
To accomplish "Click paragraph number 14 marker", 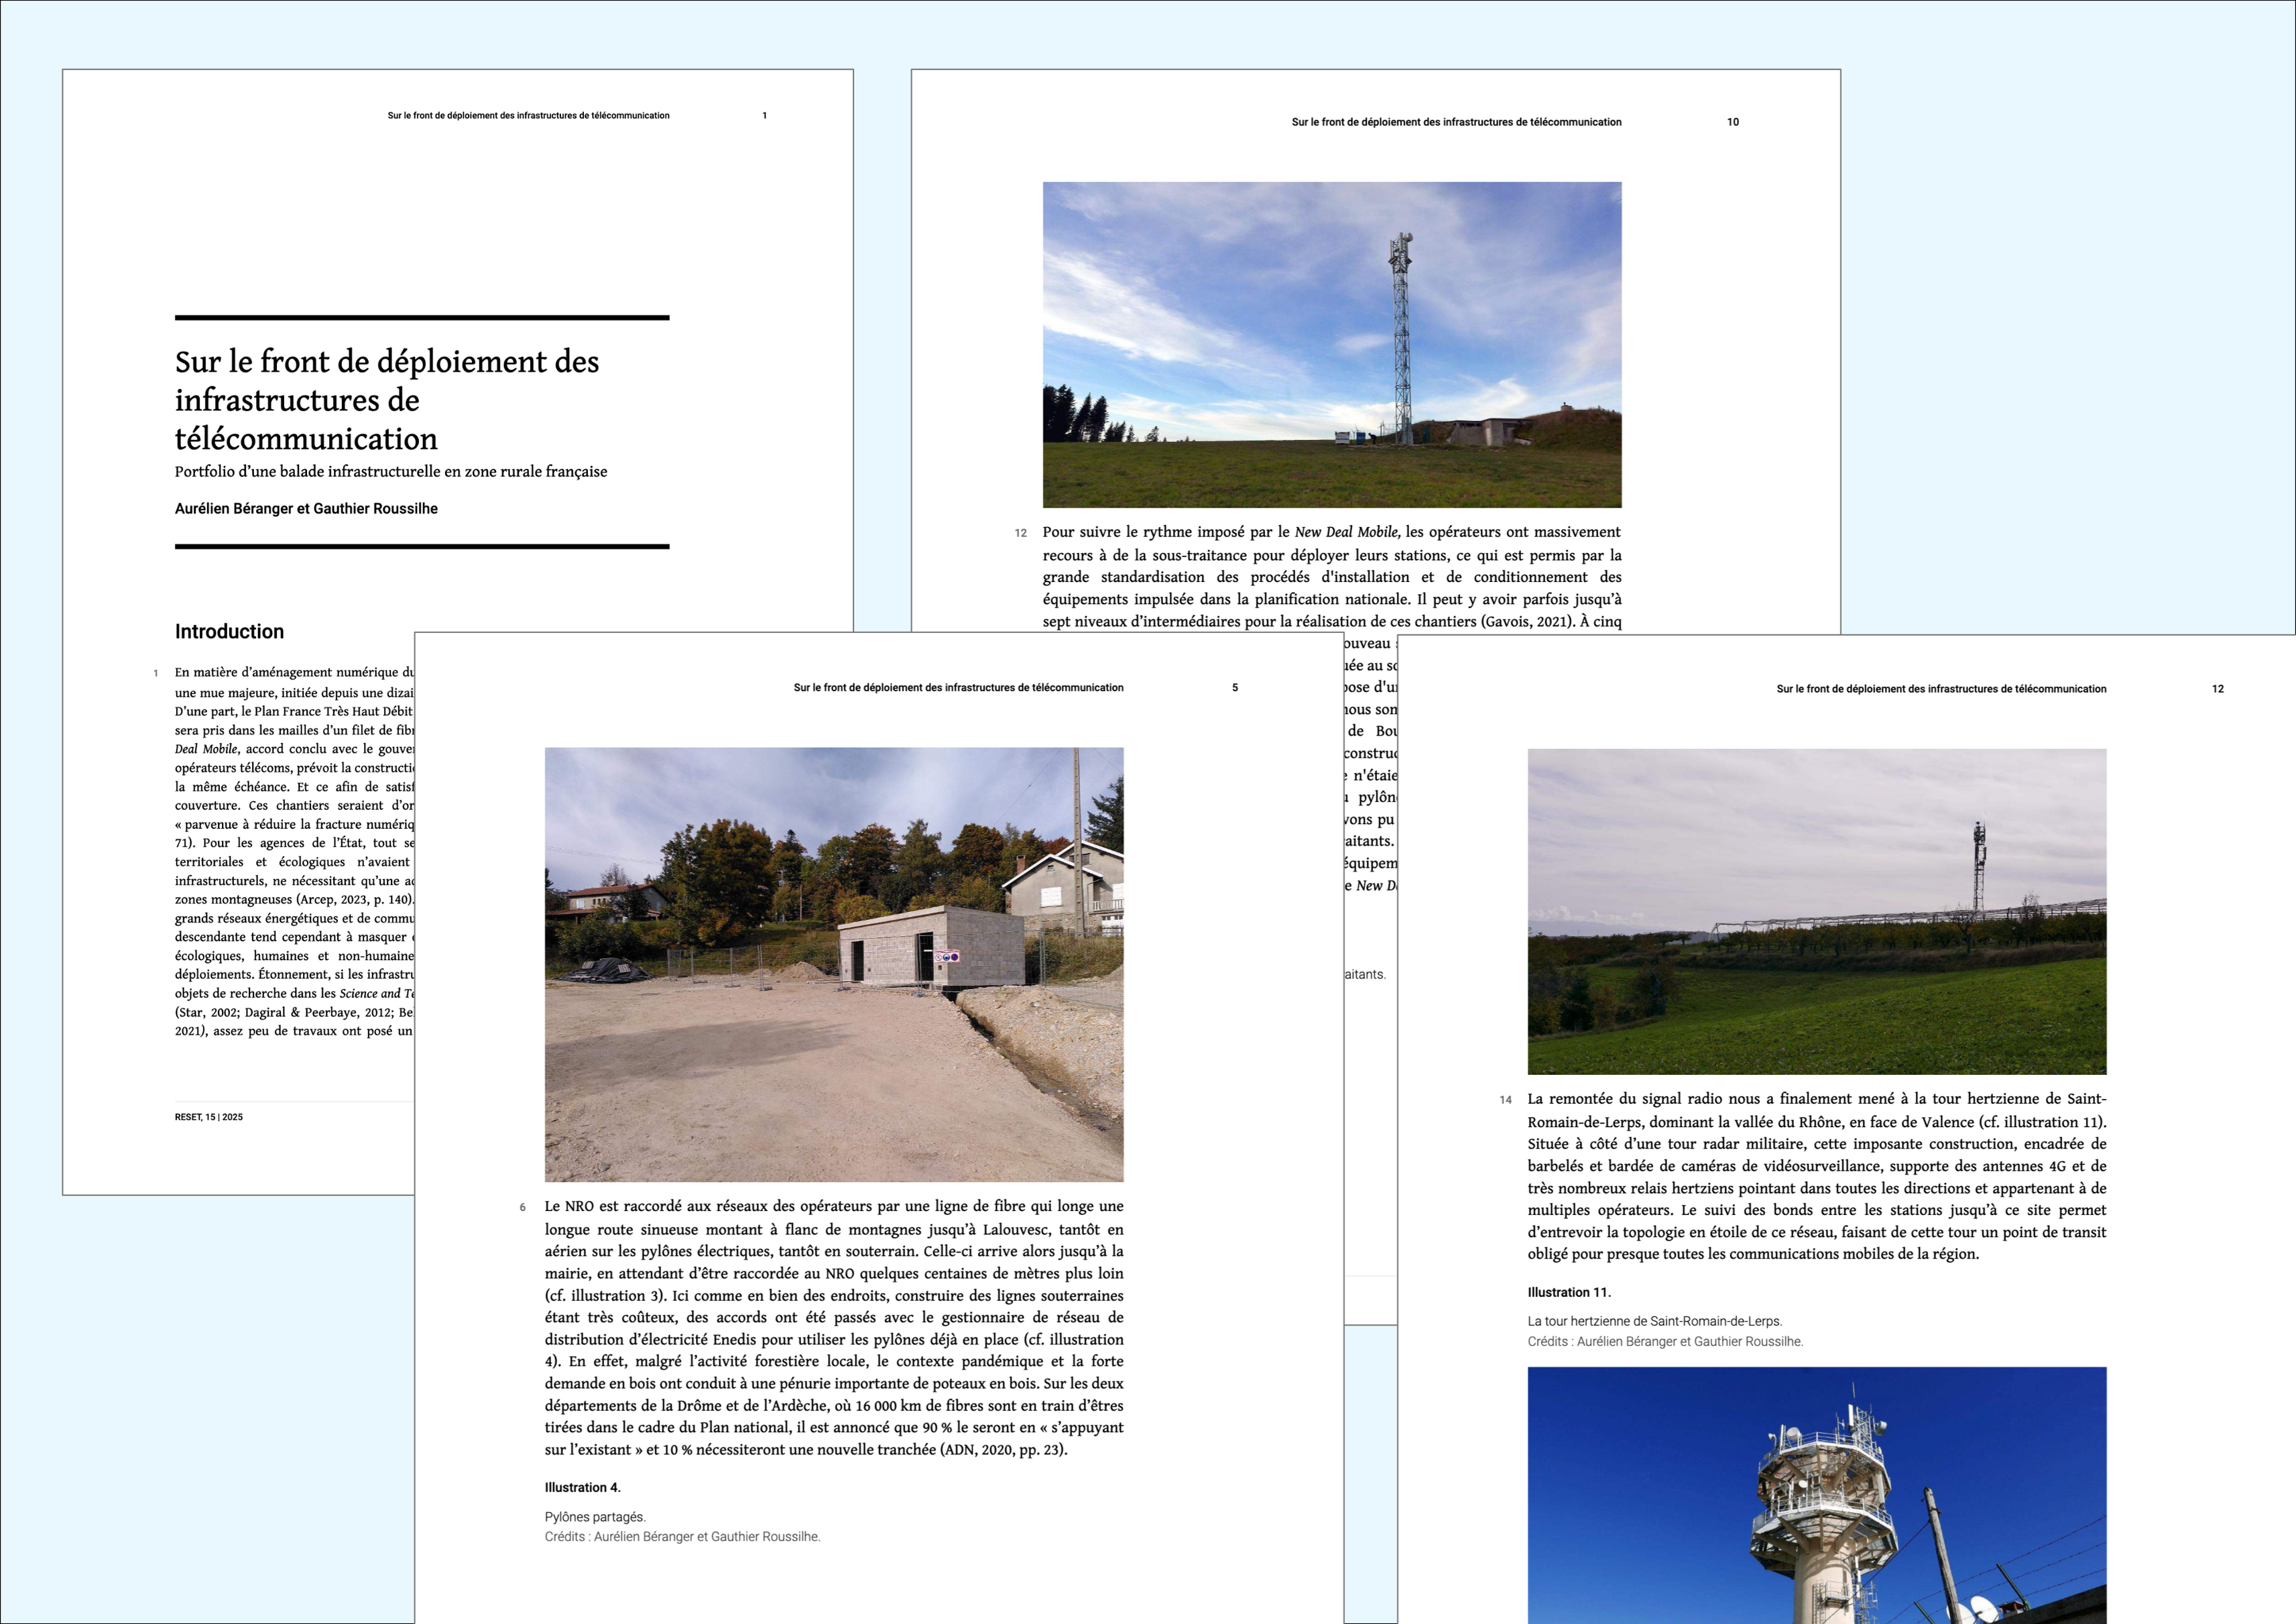I will tap(1505, 1099).
